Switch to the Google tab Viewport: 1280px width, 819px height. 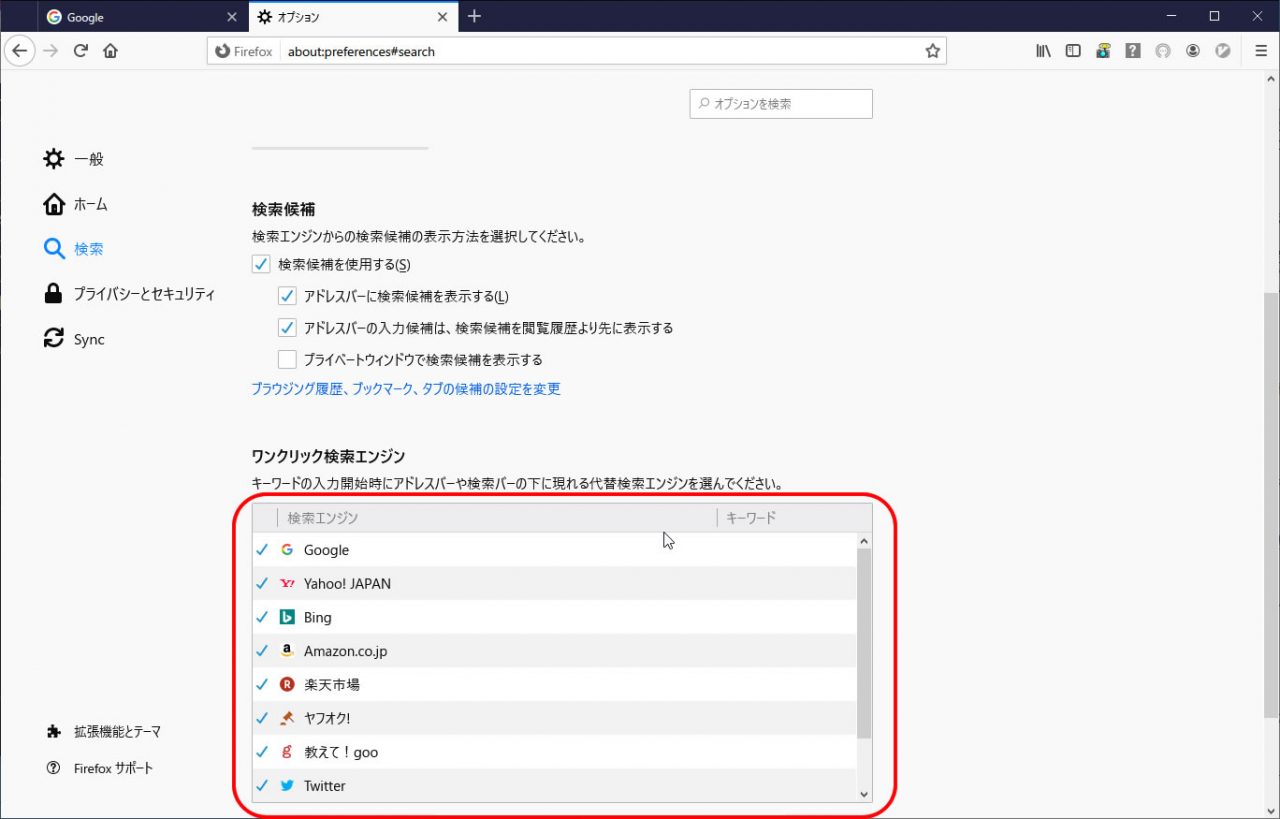click(x=142, y=17)
